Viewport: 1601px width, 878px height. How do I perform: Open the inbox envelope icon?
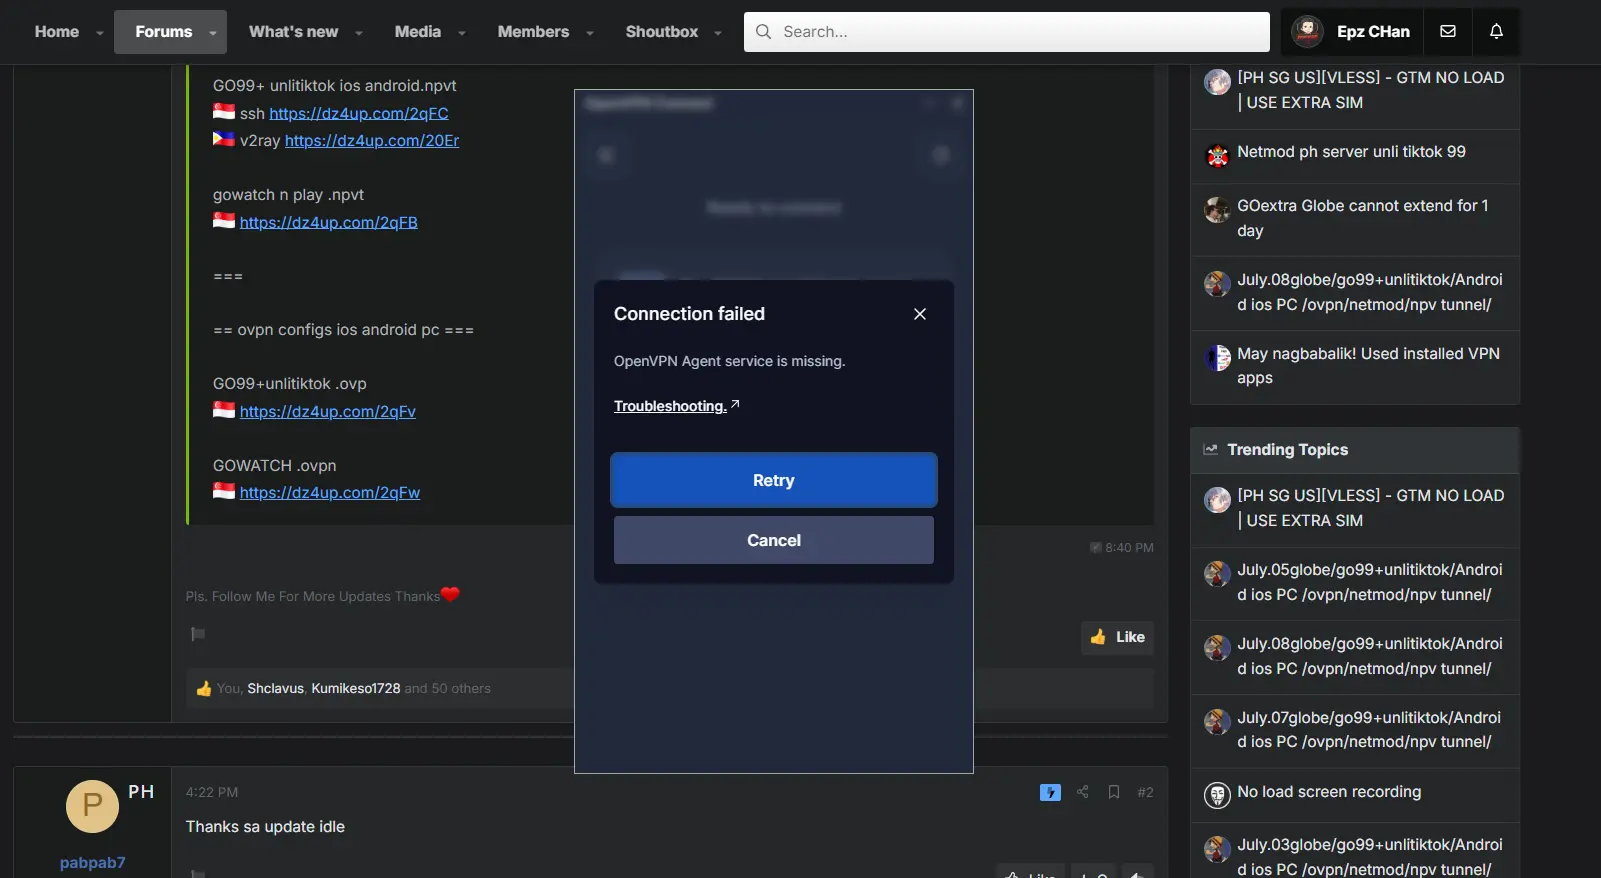pyautogui.click(x=1447, y=31)
